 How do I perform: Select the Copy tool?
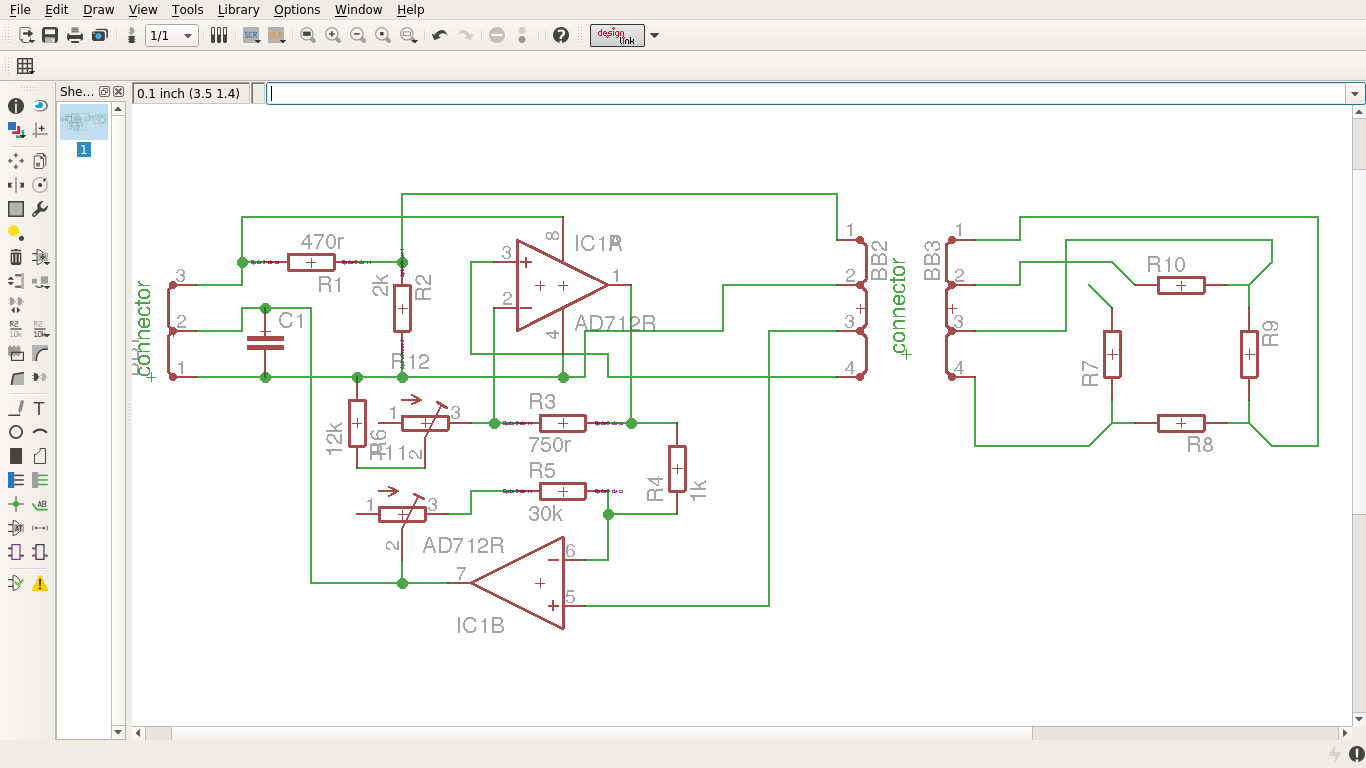point(40,160)
